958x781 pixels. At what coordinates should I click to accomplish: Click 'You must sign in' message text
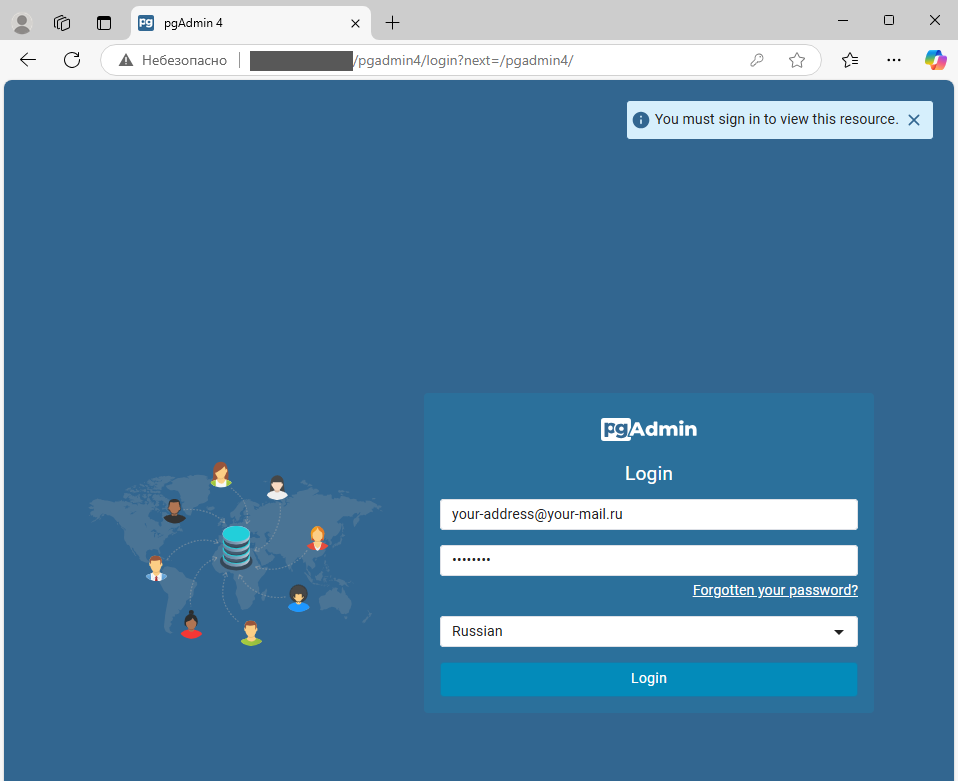(777, 119)
